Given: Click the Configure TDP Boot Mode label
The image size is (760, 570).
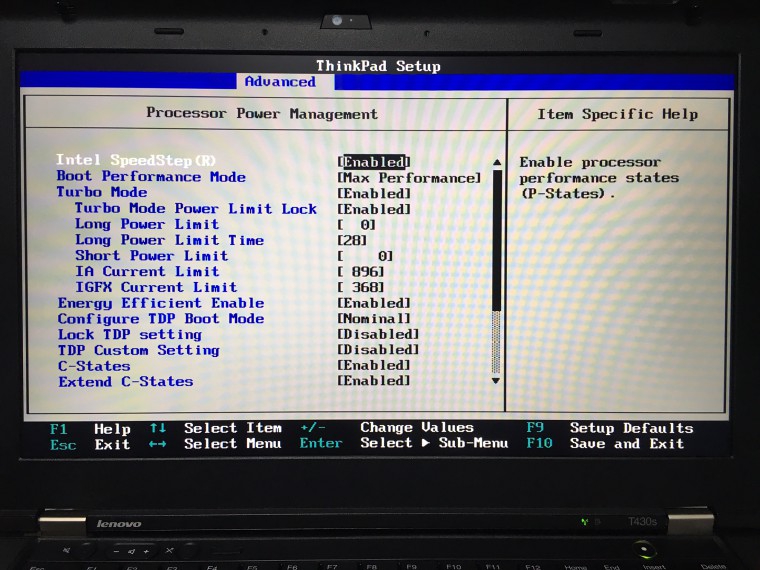Looking at the screenshot, I should [x=161, y=319].
